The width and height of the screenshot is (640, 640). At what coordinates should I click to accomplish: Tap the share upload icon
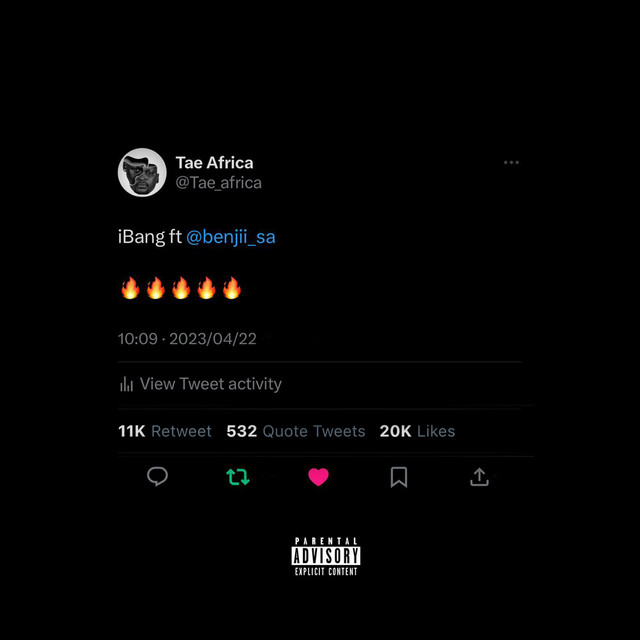479,477
